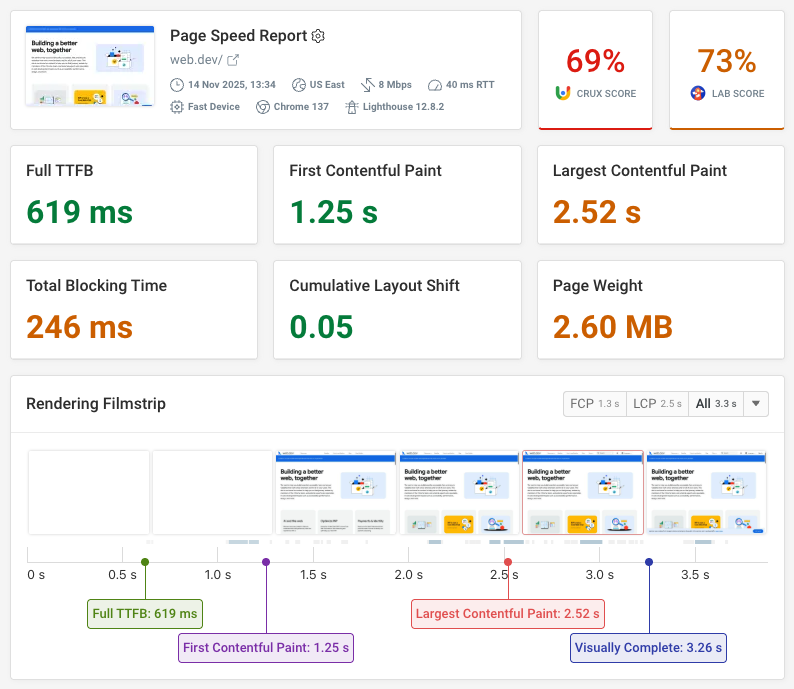Open the 69% CrUX Score card
The height and width of the screenshot is (689, 794).
[x=596, y=70]
